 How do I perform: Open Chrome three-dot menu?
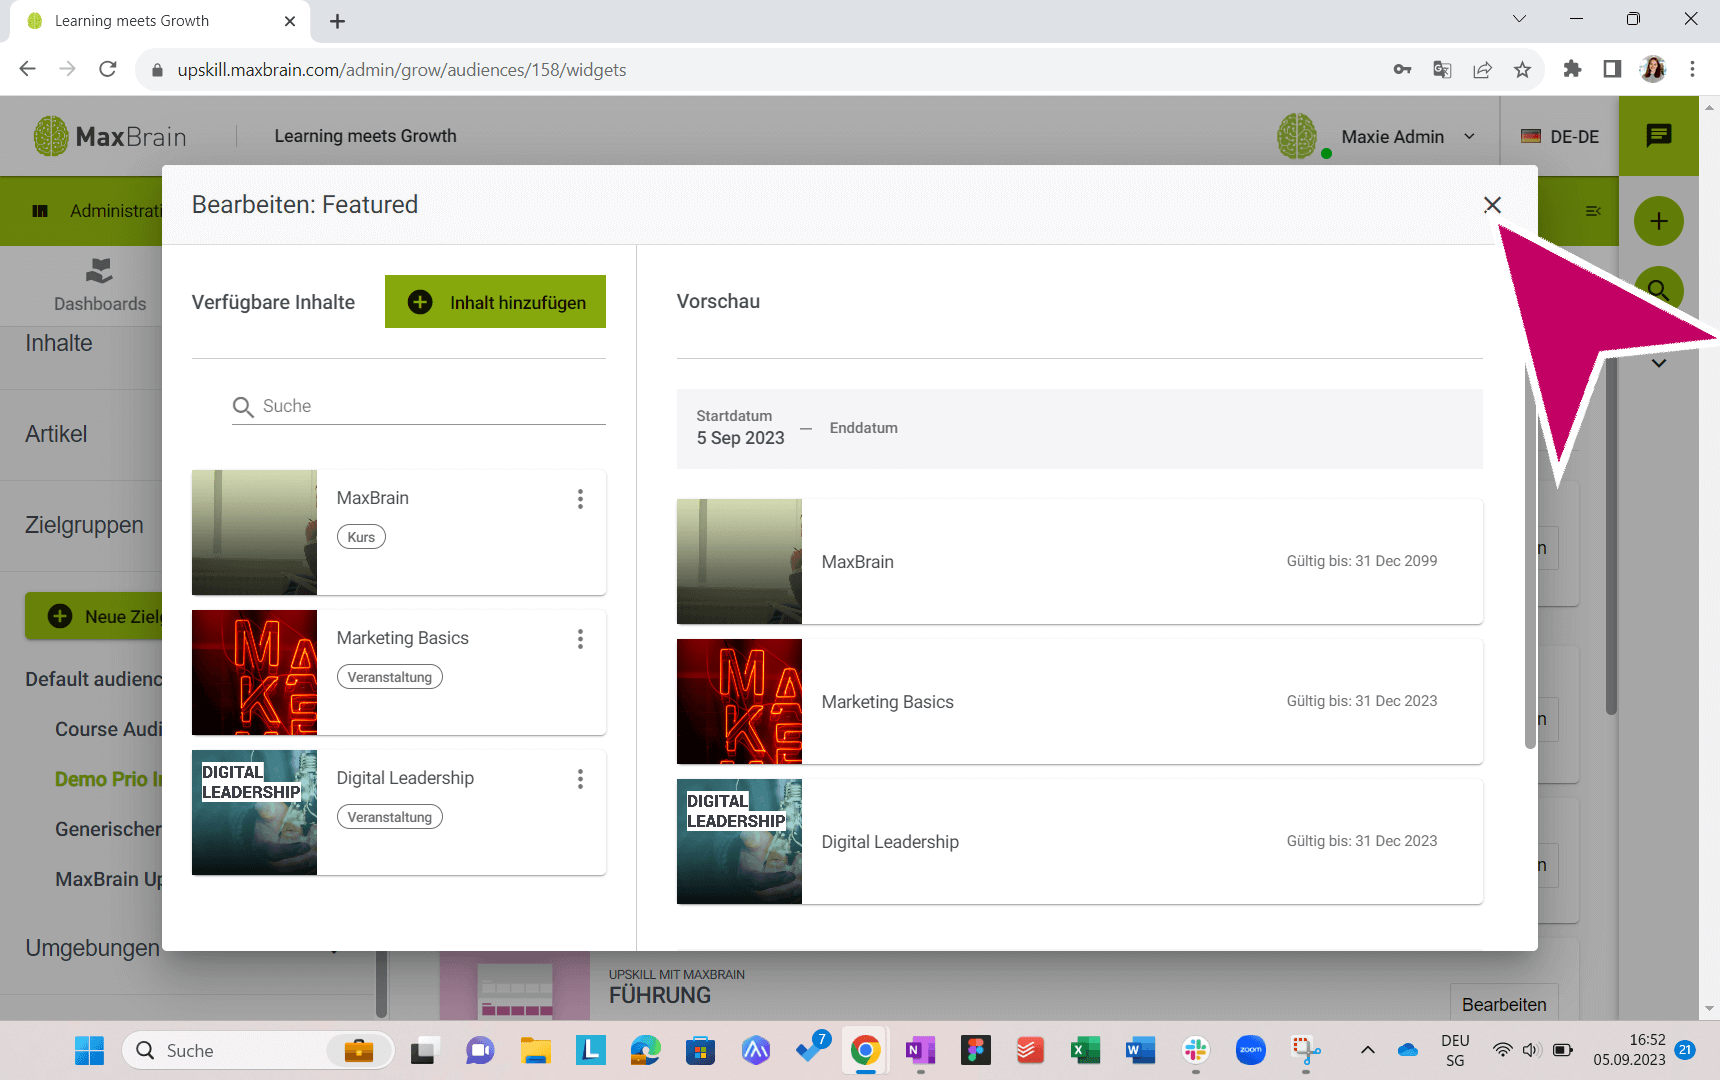[1692, 69]
